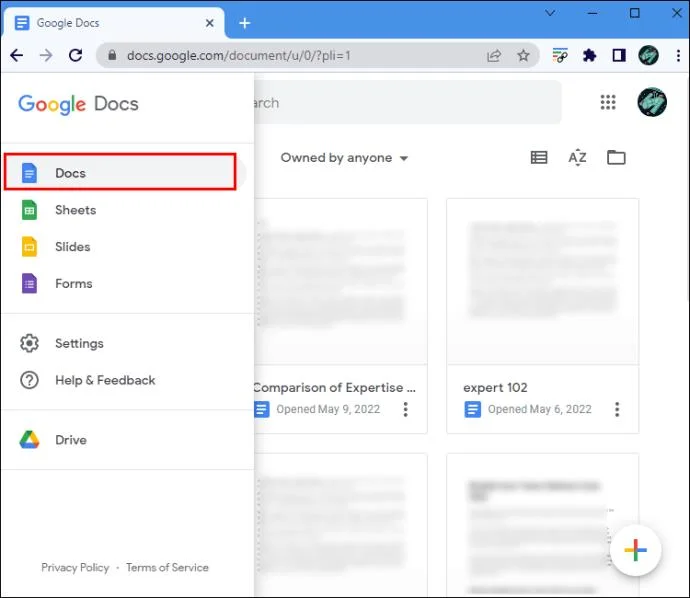Open more options for expert 102 document
Screen dimensions: 690x598
point(617,409)
